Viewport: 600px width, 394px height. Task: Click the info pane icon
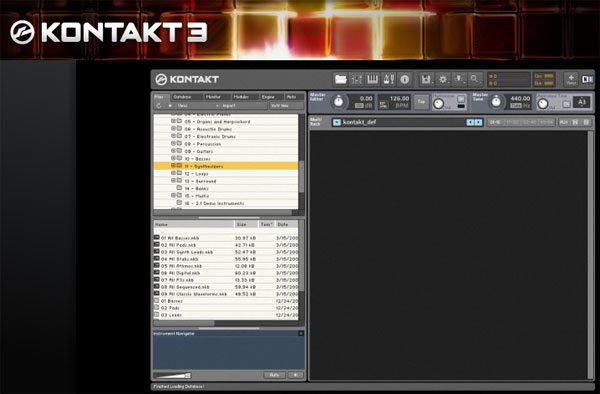(x=404, y=80)
